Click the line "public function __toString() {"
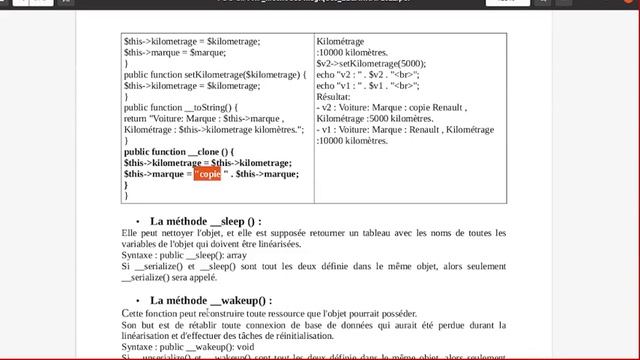The width and height of the screenshot is (640, 360). click(181, 107)
